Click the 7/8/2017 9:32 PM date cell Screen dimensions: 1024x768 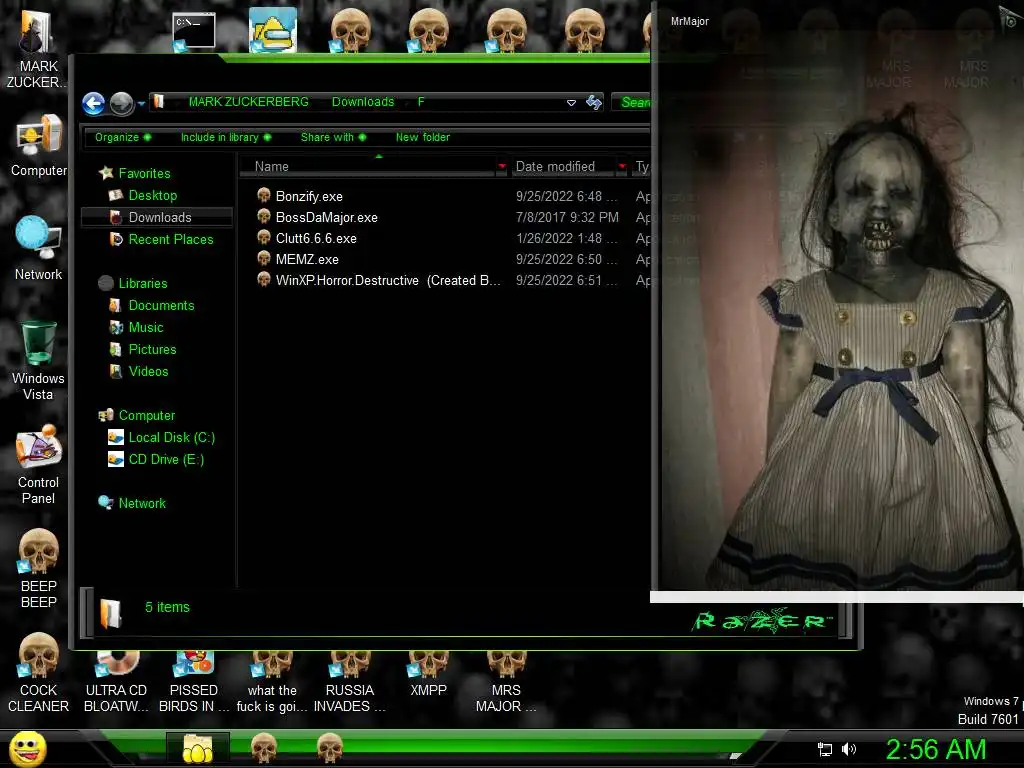click(x=567, y=217)
